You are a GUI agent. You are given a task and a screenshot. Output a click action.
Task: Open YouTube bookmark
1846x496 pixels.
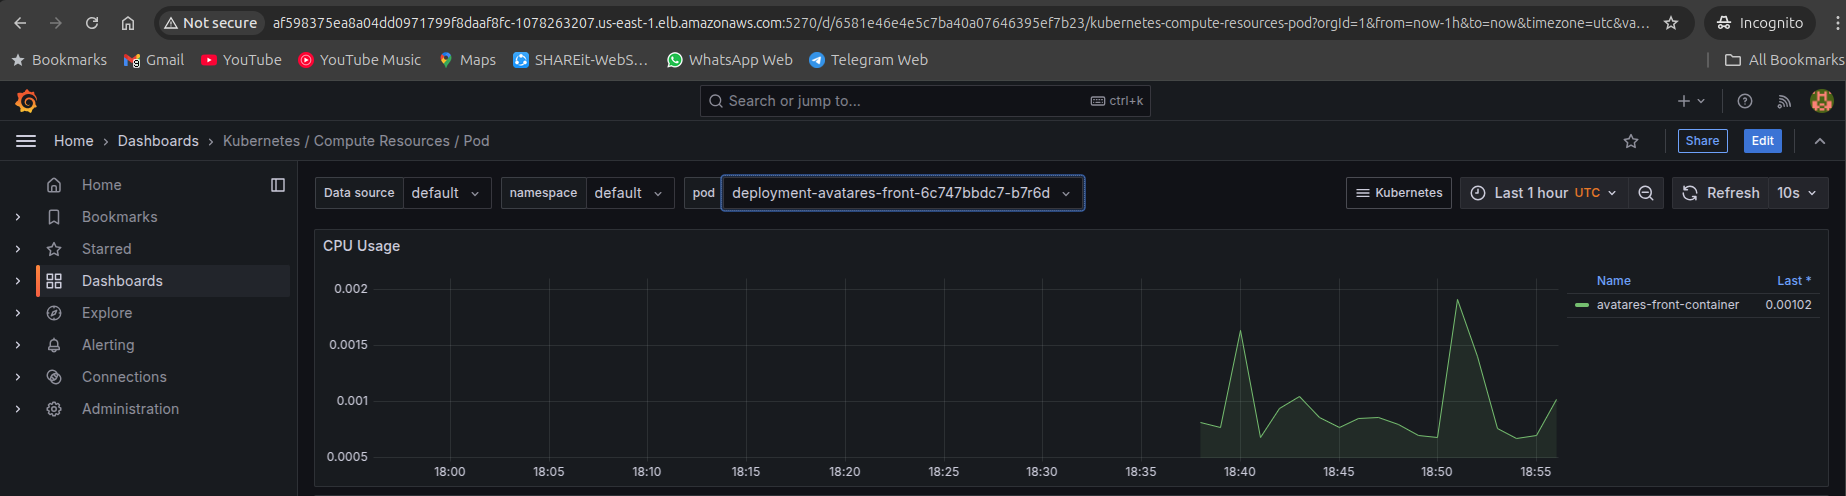point(241,60)
